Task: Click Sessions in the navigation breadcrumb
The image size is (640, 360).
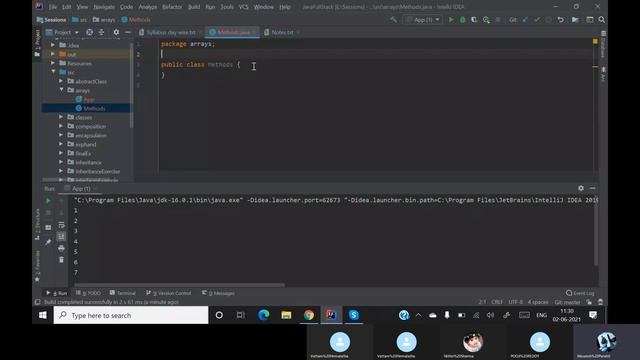Action: [x=51, y=20]
